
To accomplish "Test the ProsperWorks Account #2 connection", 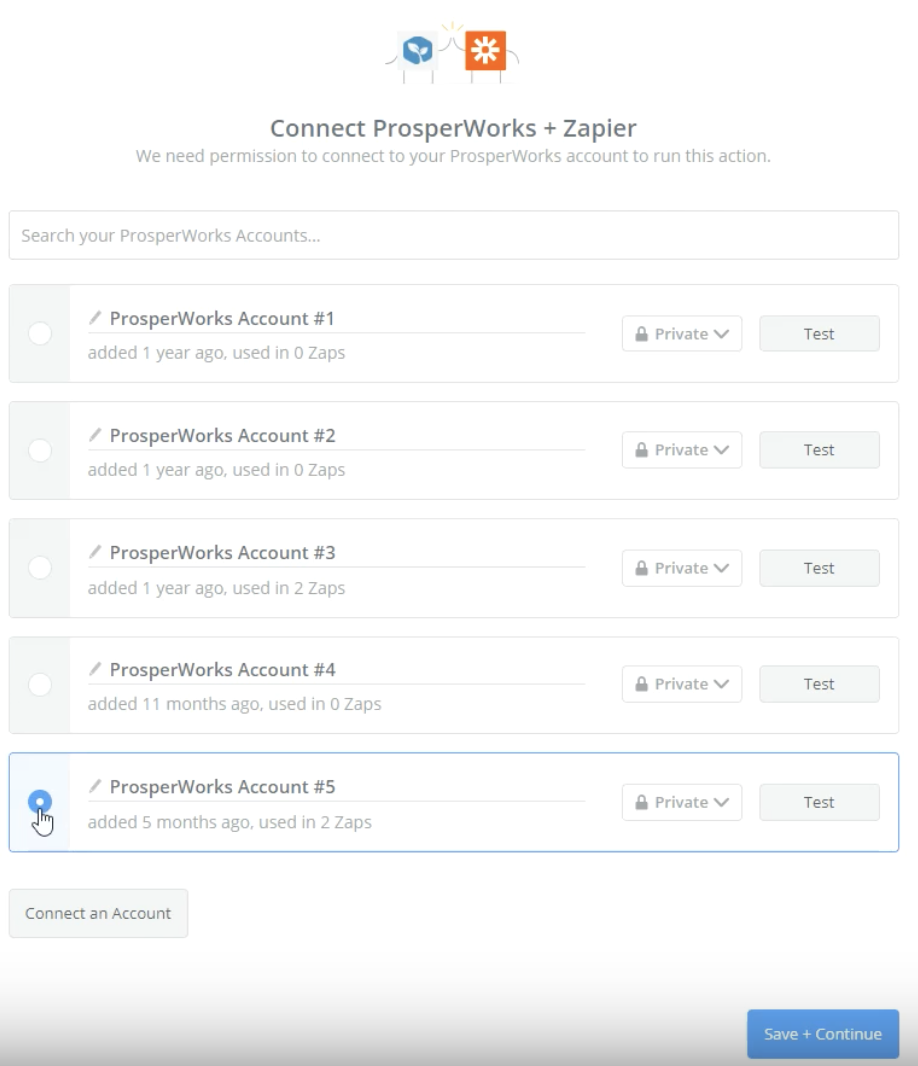I will coord(819,449).
